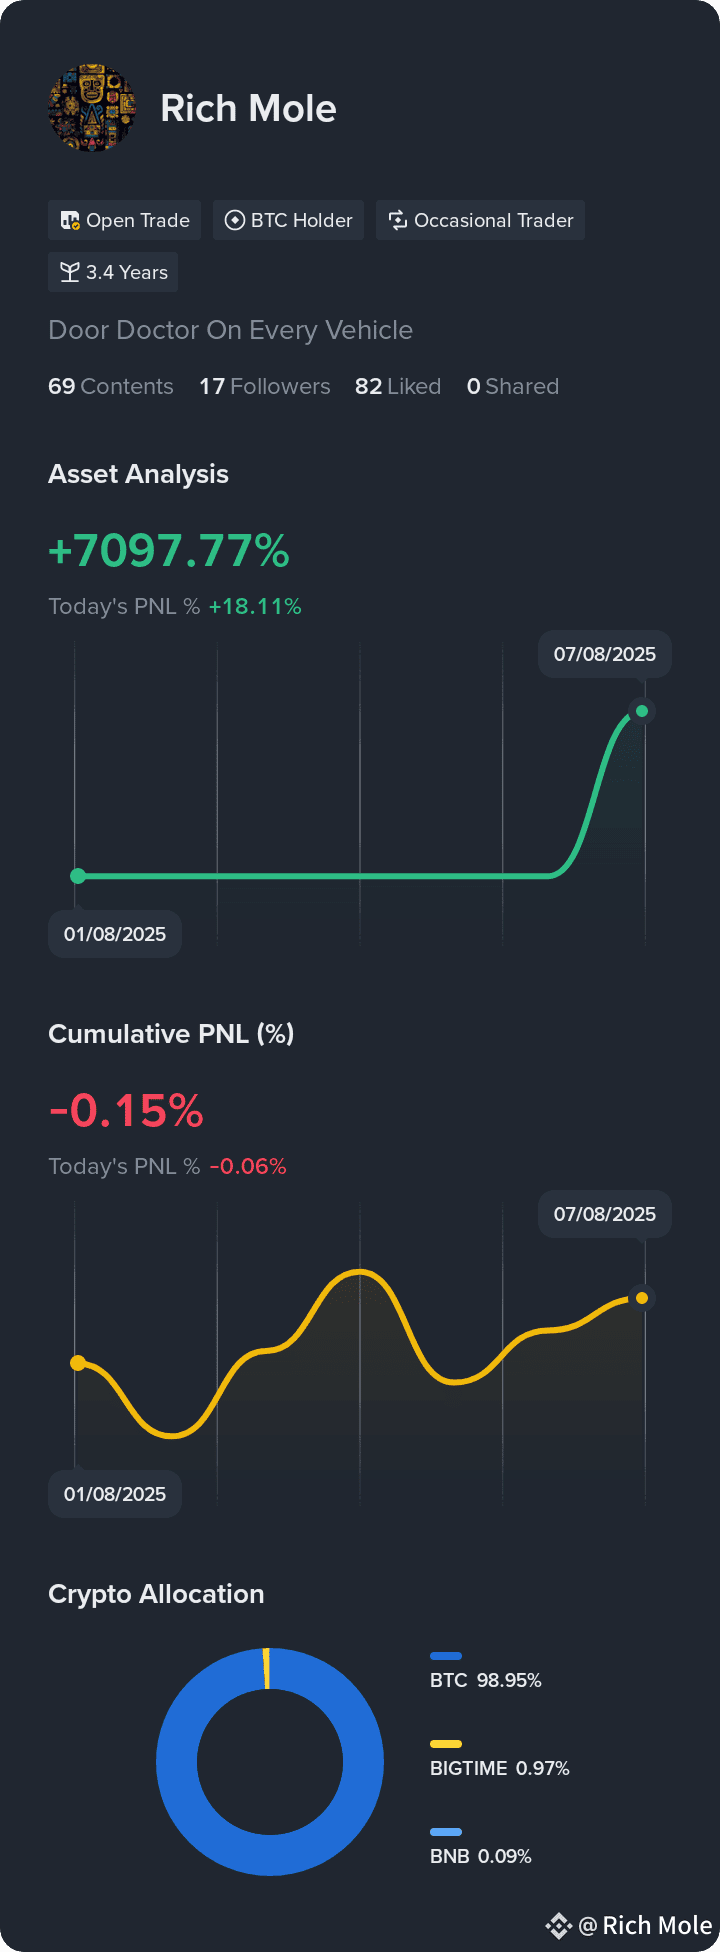This screenshot has height=1952, width=720.
Task: Click the Binance logo in watermark
Action: point(558,1925)
